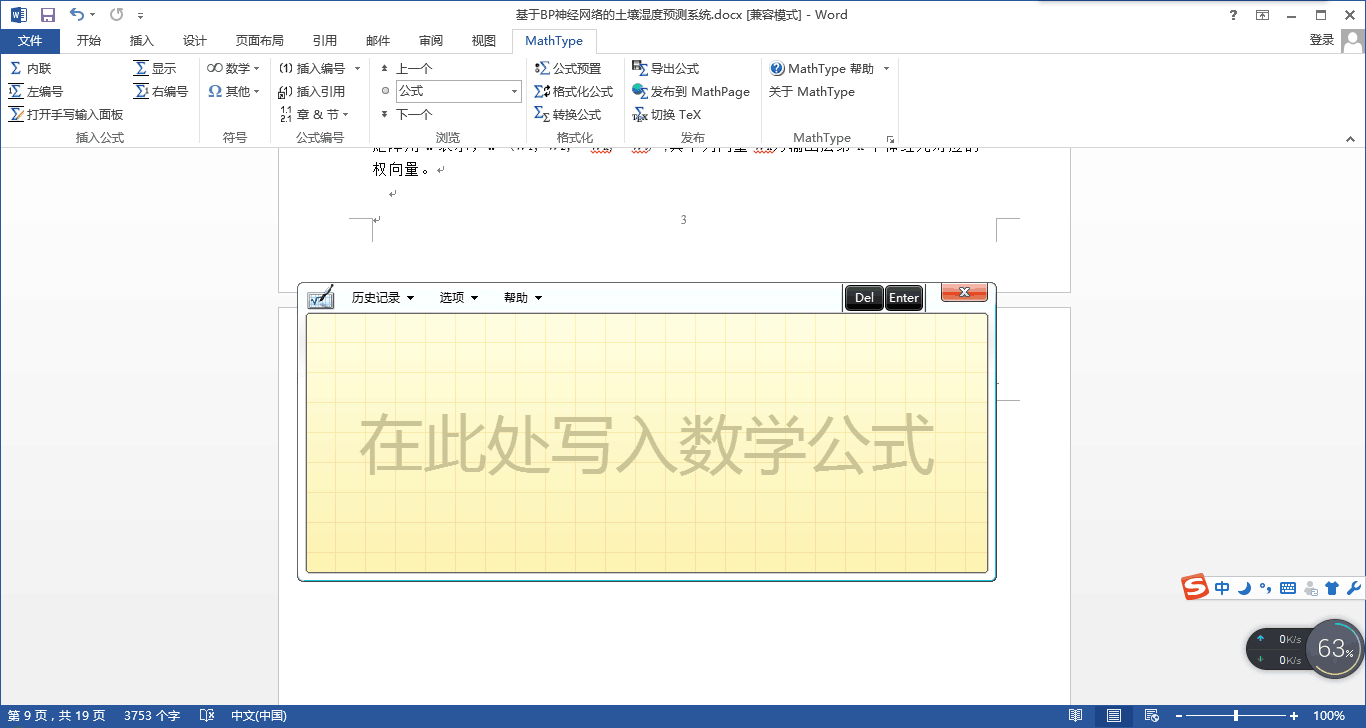Open 帮助 menu in input panel
Viewport: 1366px width, 728px height.
click(523, 297)
